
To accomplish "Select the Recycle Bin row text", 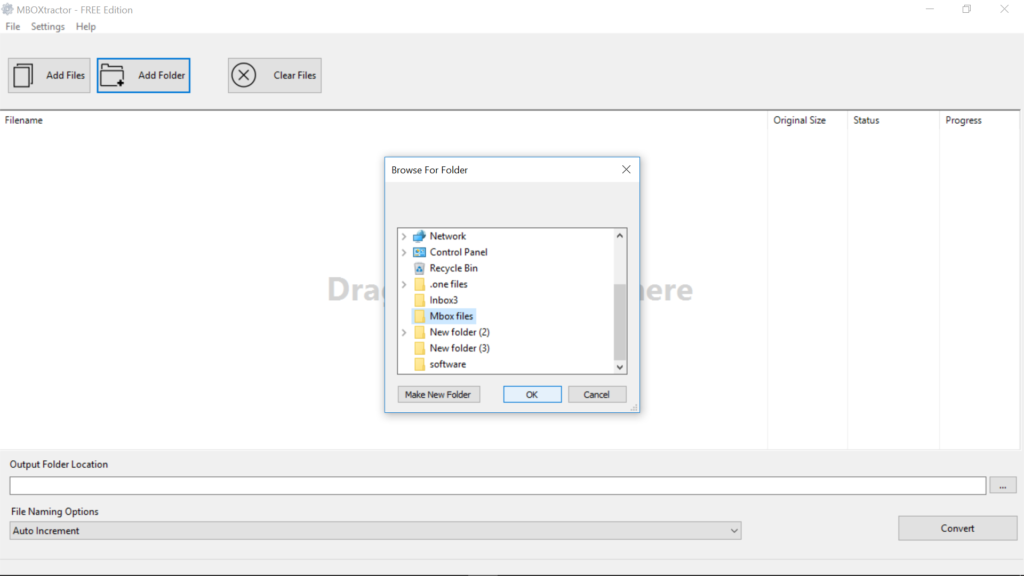I will pos(453,268).
